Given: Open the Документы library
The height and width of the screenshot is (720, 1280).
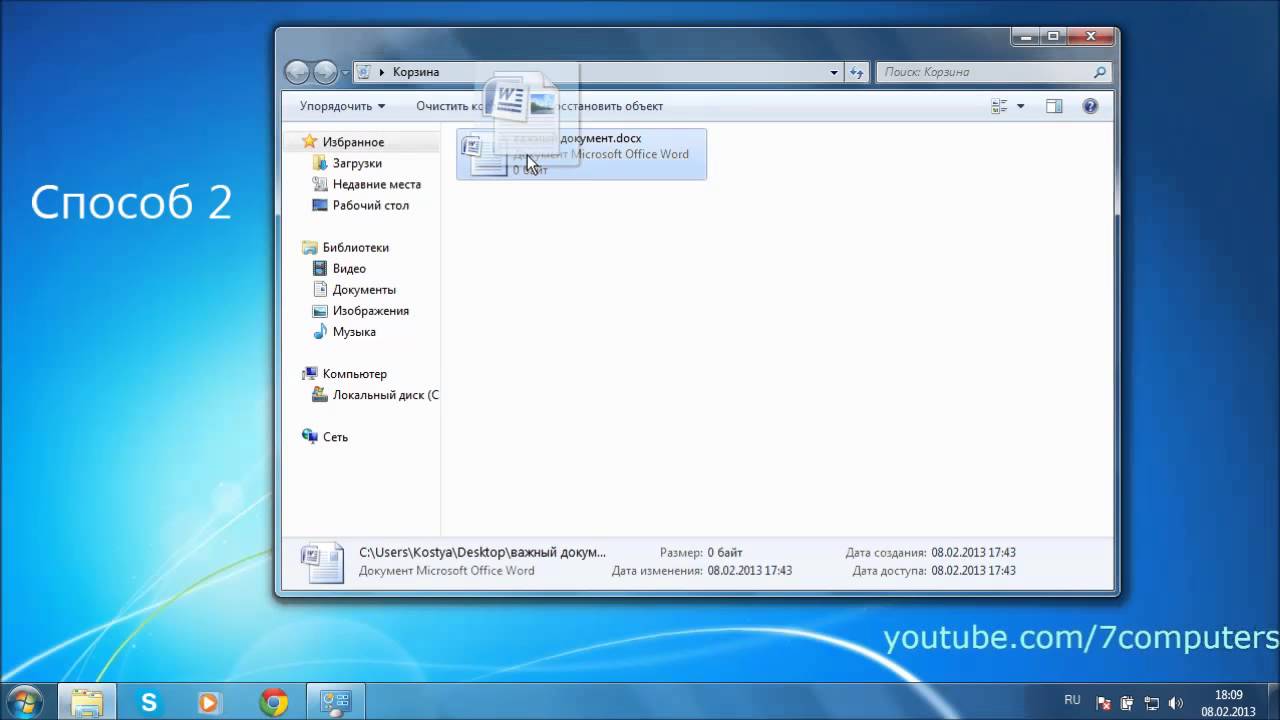Looking at the screenshot, I should point(364,289).
